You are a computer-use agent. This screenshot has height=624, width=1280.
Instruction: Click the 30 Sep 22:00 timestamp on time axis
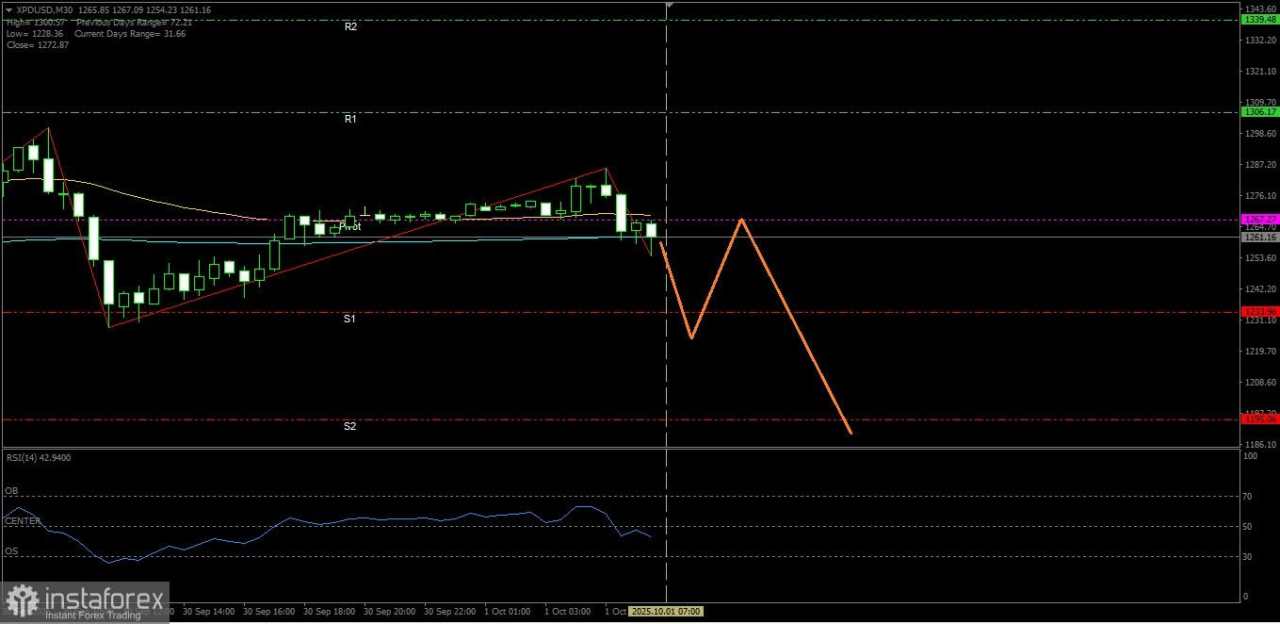tap(450, 611)
